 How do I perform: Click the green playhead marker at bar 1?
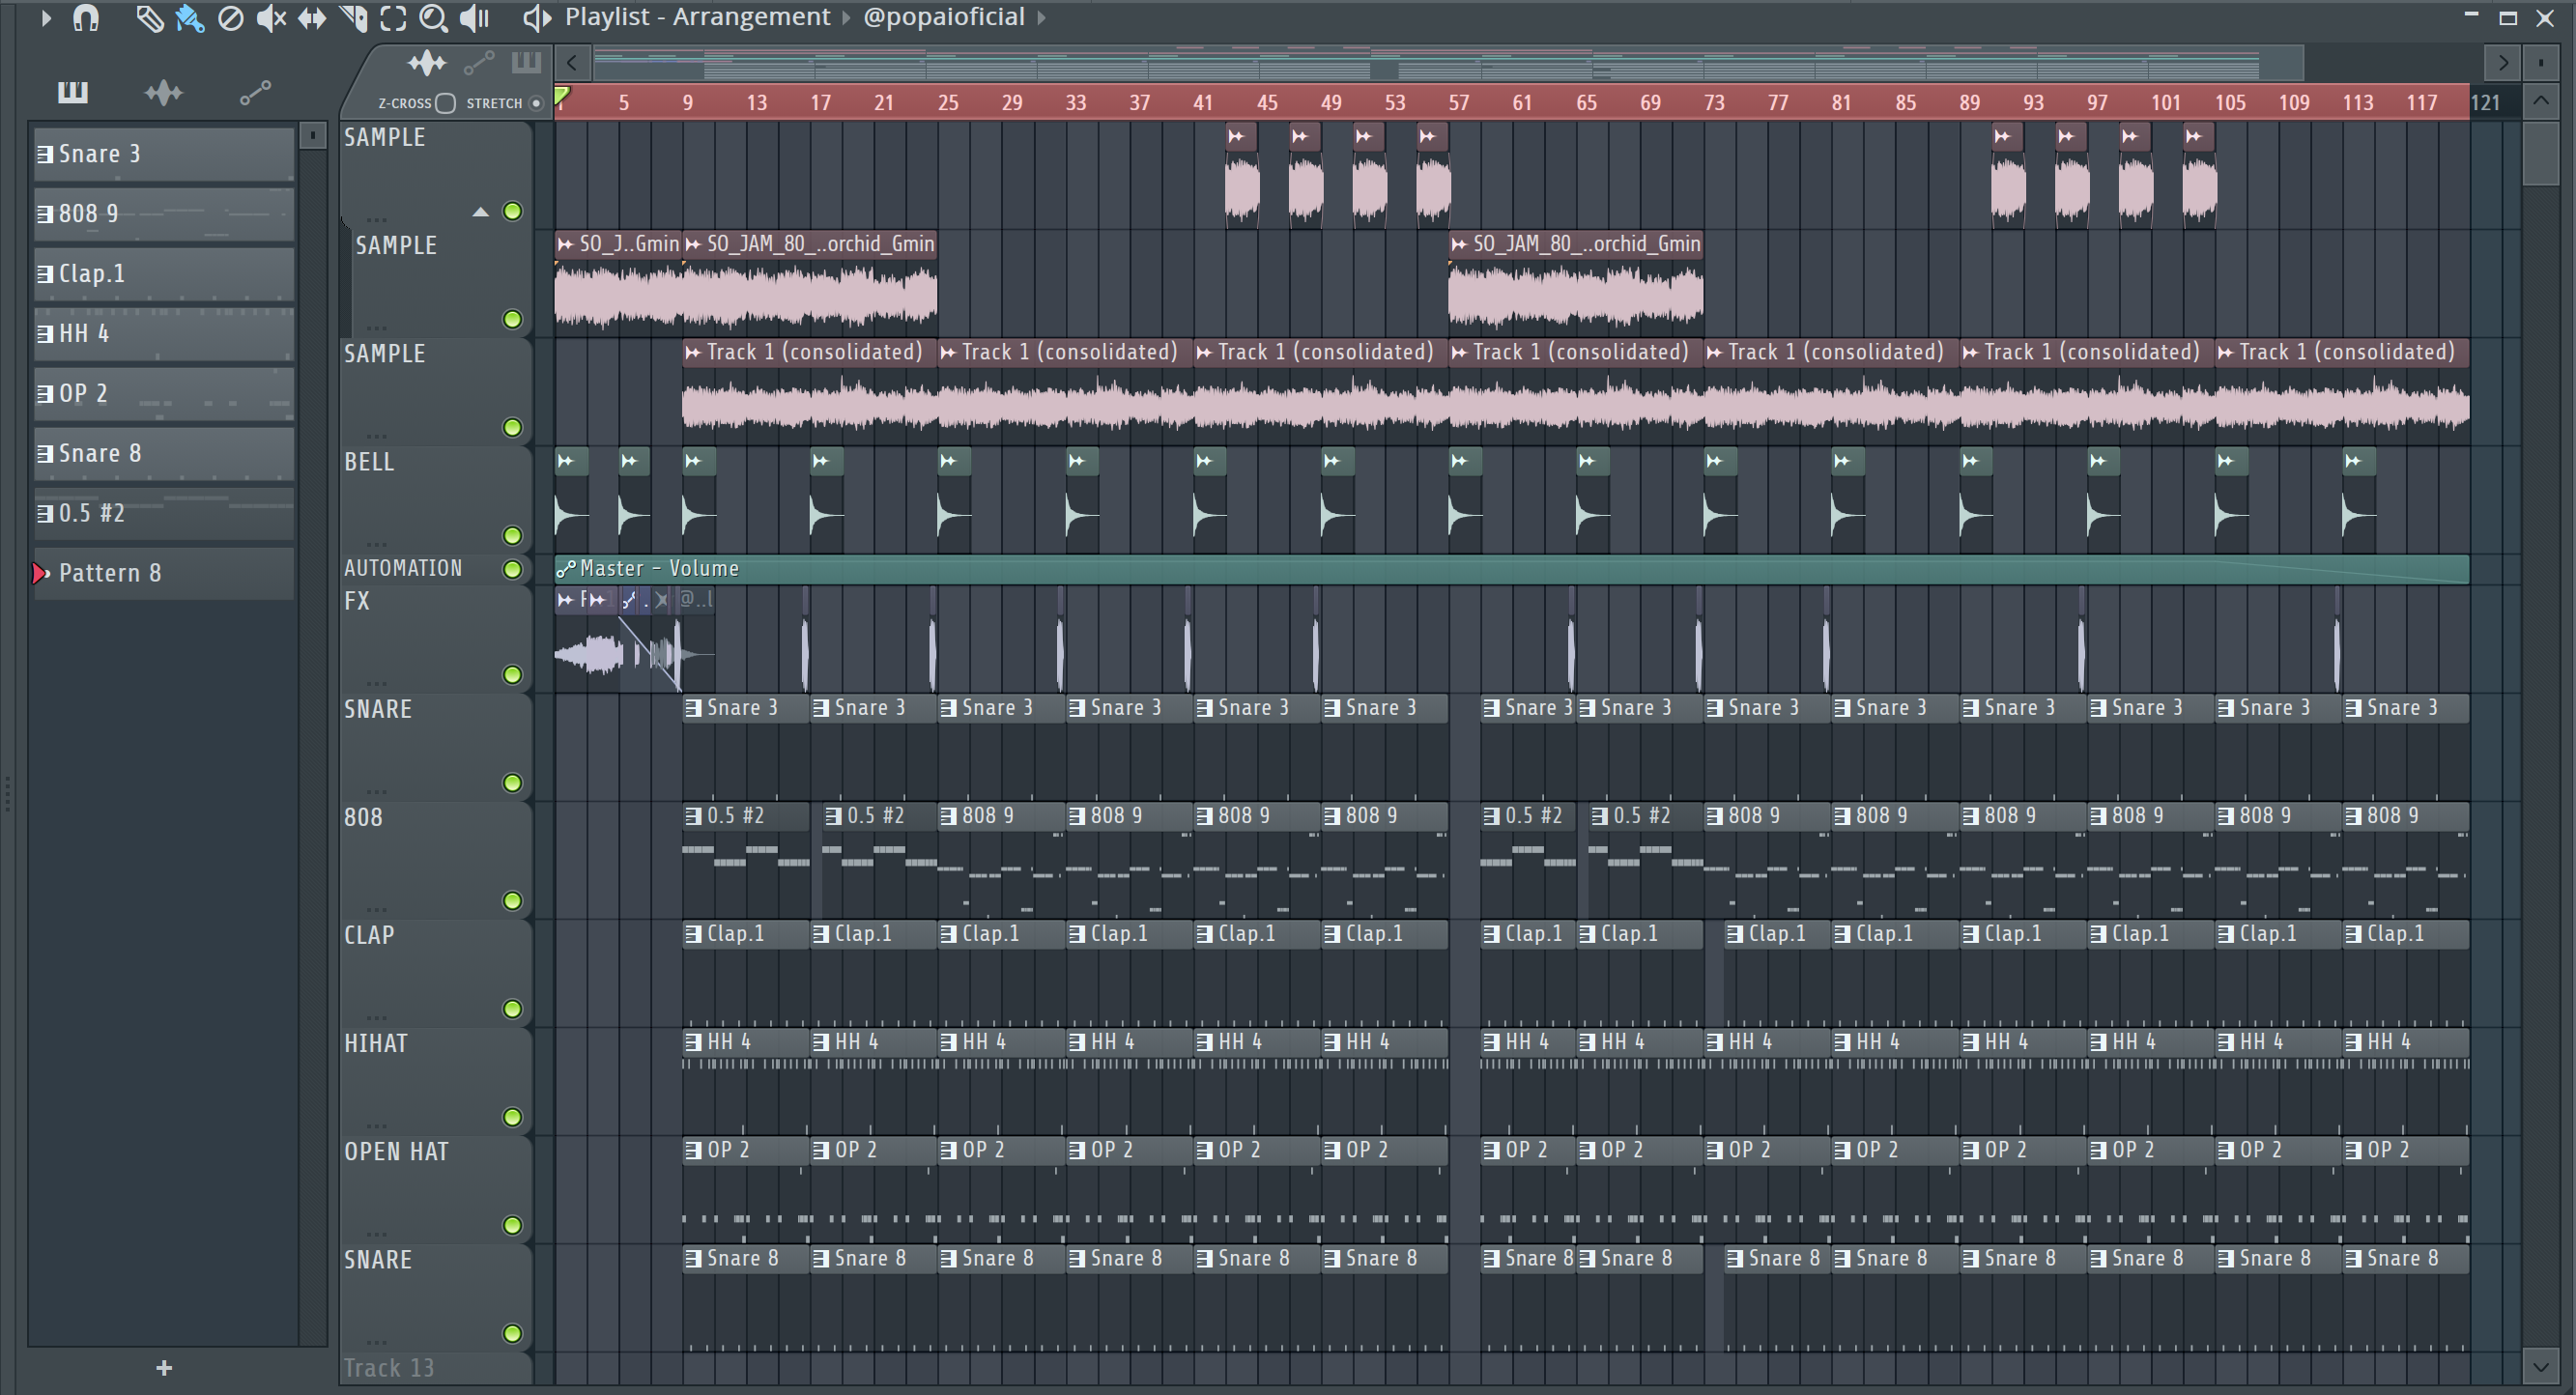pos(562,97)
